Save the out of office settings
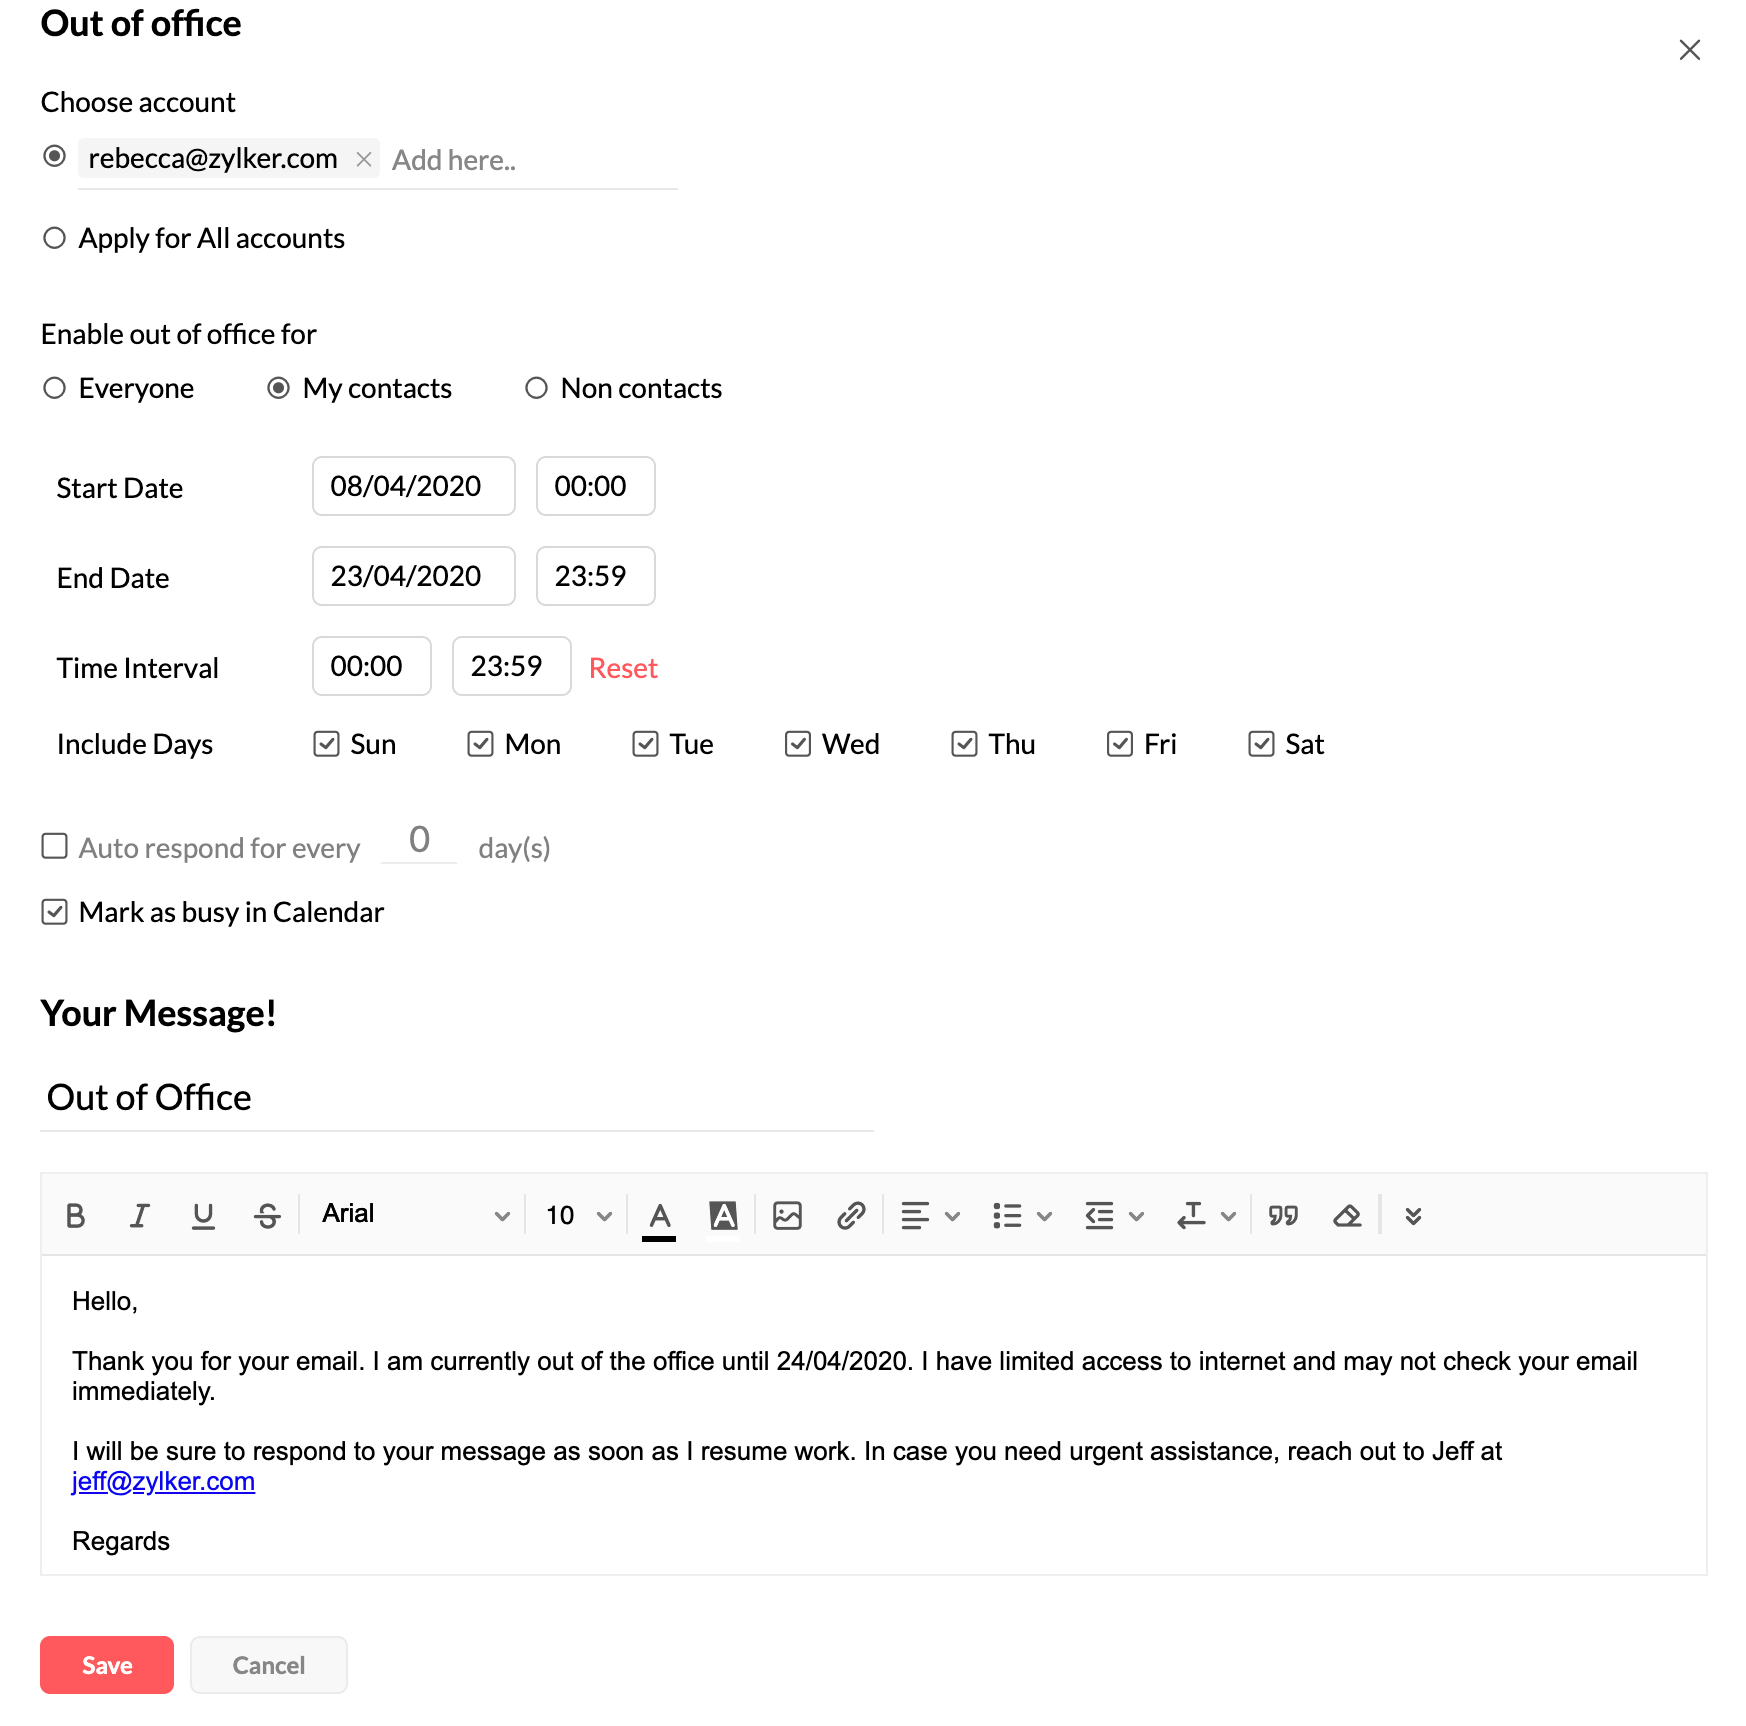 click(107, 1665)
